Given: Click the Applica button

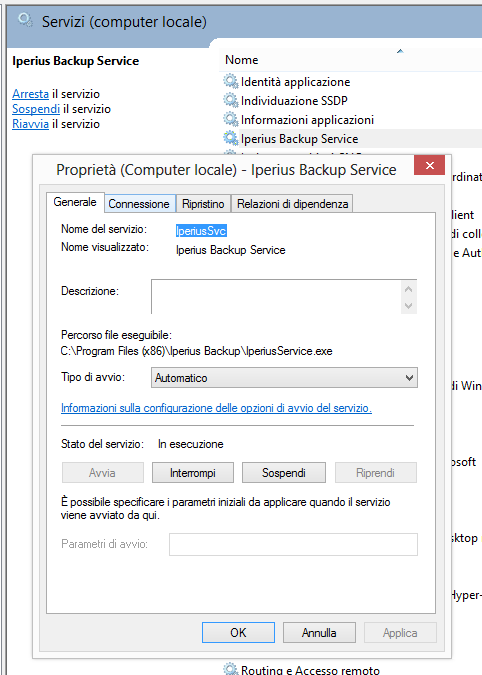Looking at the screenshot, I should pos(400,632).
